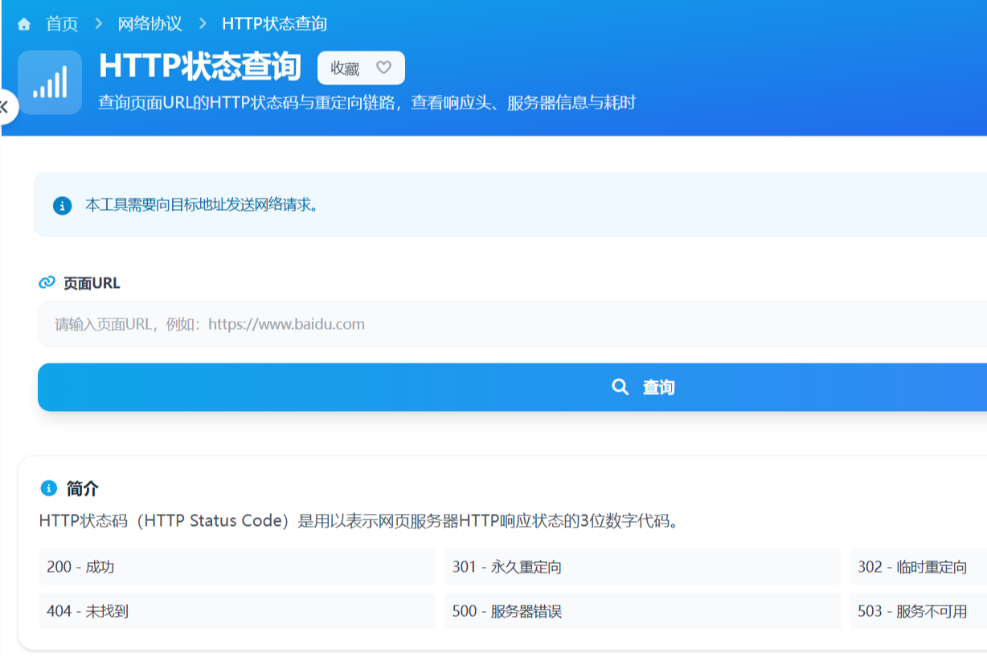Screen dimensions: 987x658
Task: Pick the 404 - 未找到 status chip
Action: coord(236,611)
